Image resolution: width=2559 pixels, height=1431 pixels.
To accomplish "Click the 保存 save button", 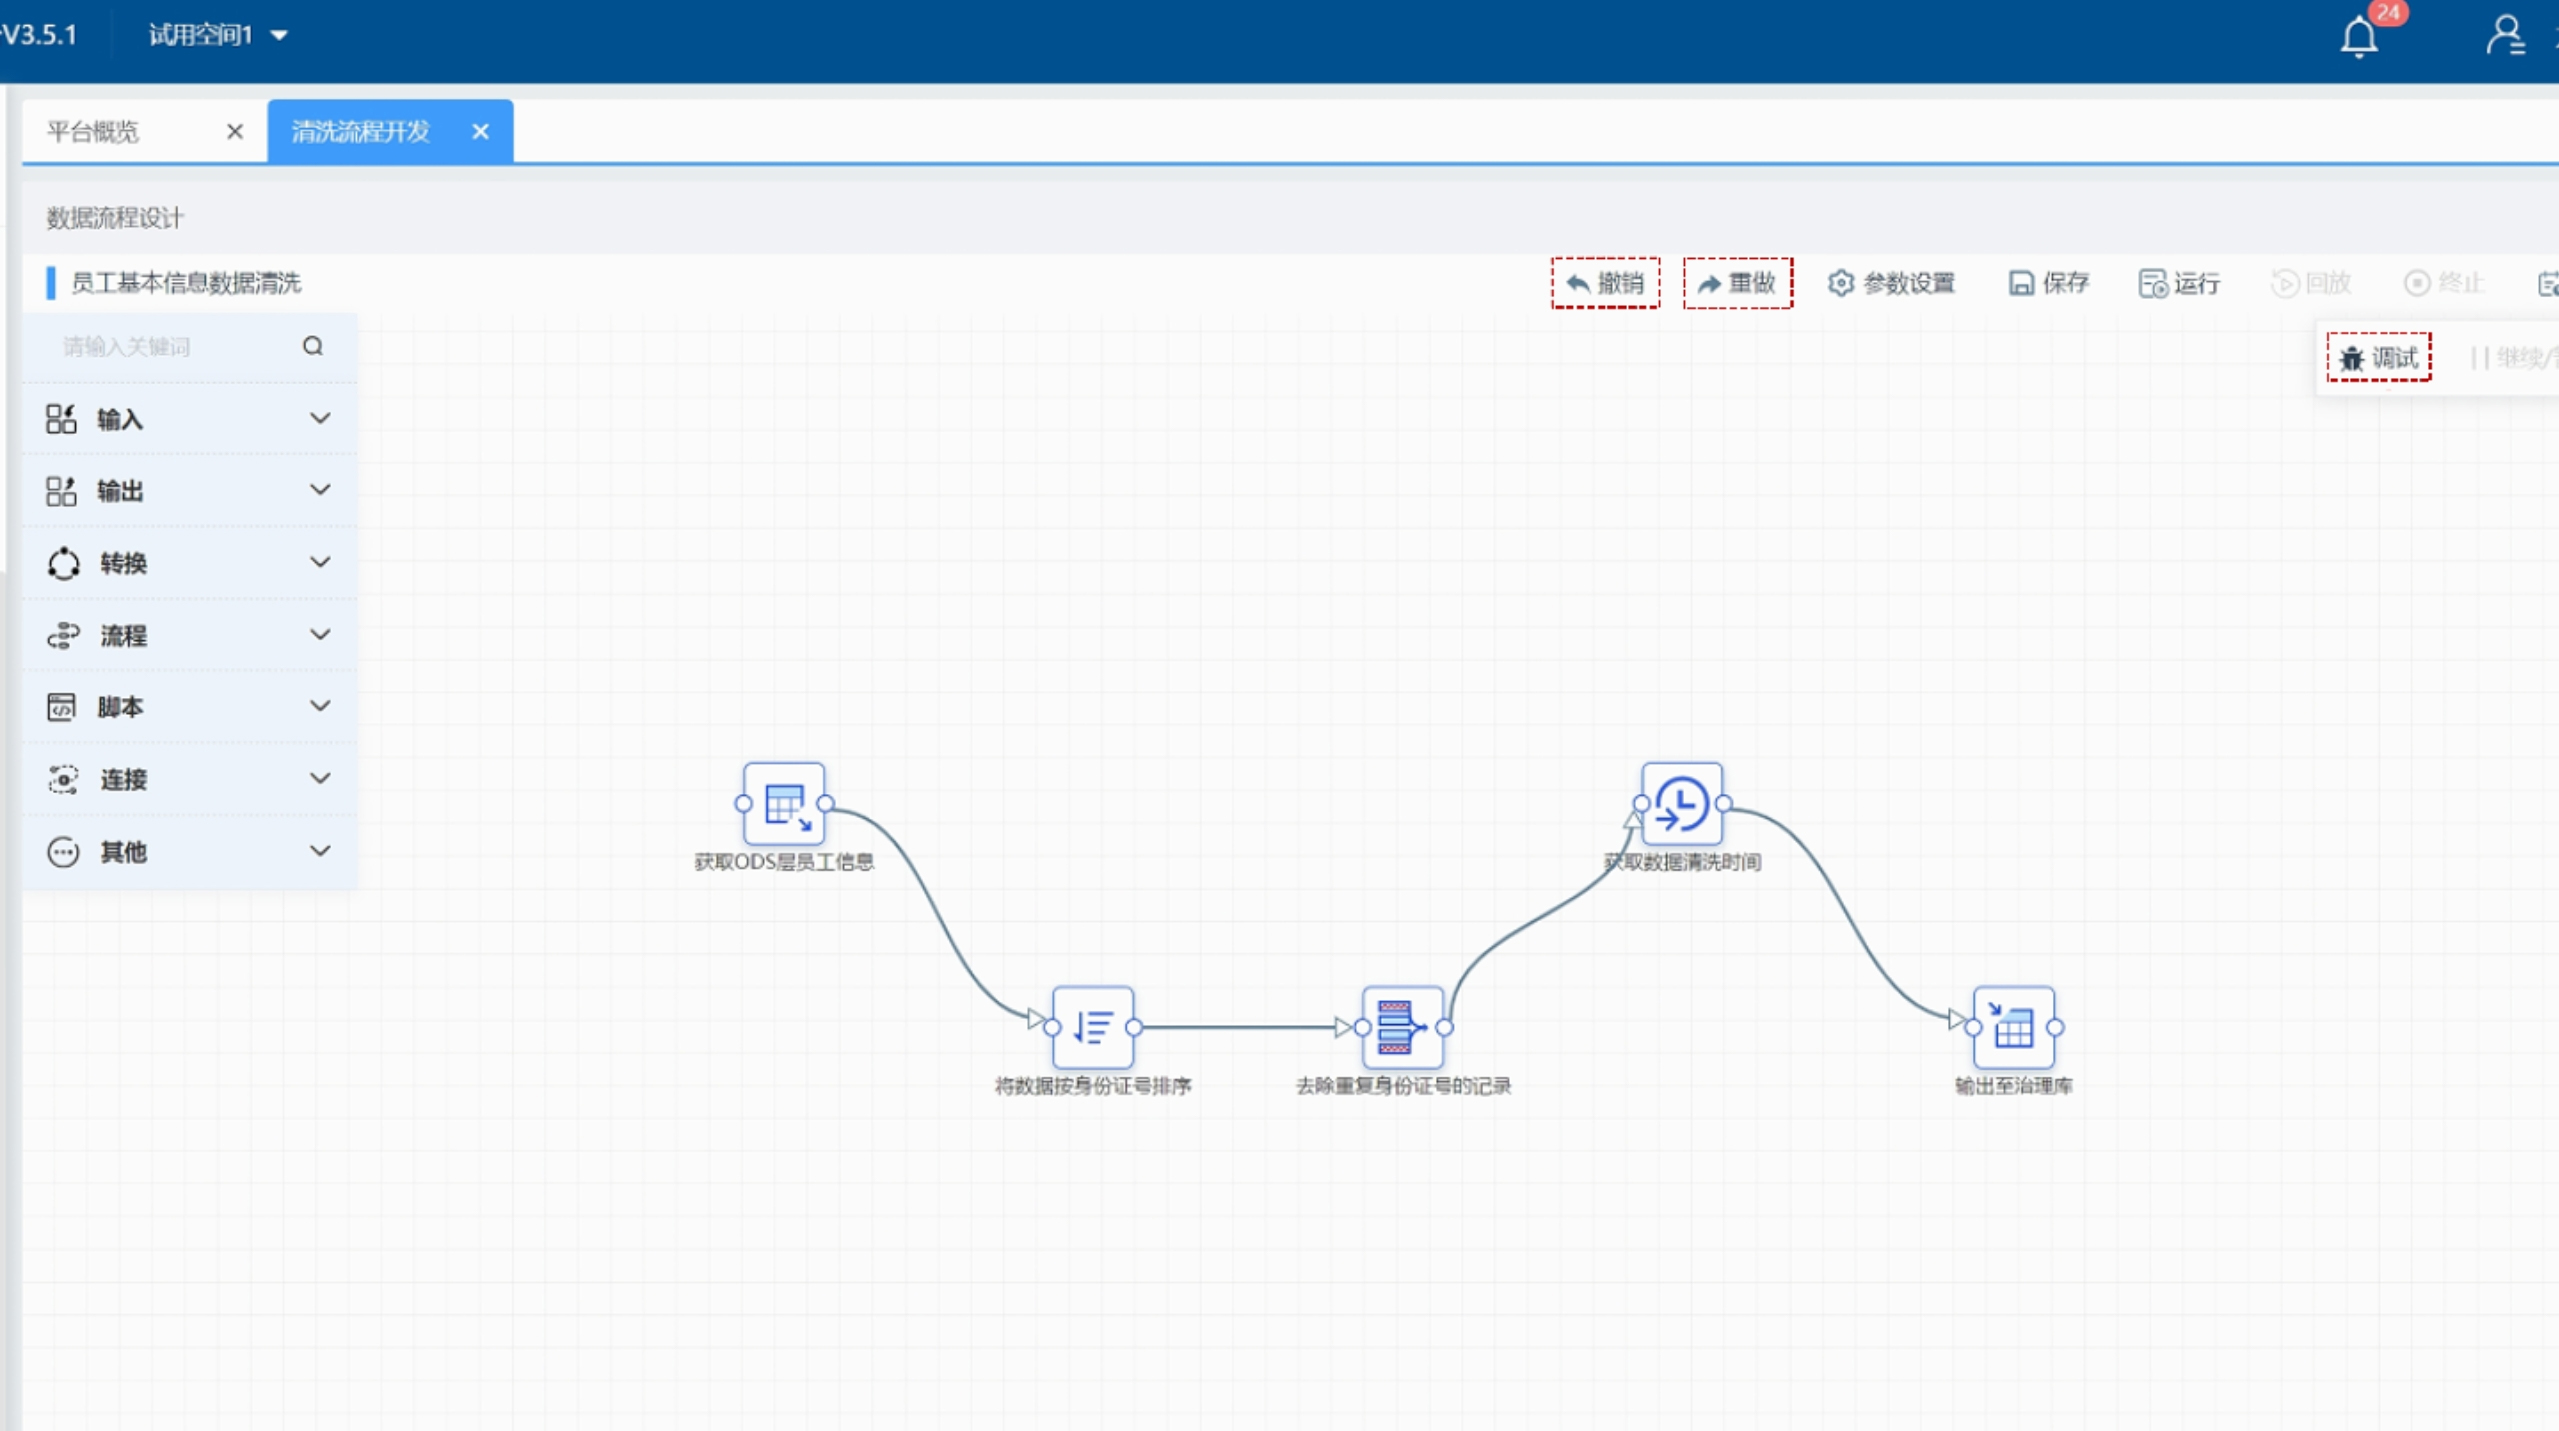I will pos(2049,283).
